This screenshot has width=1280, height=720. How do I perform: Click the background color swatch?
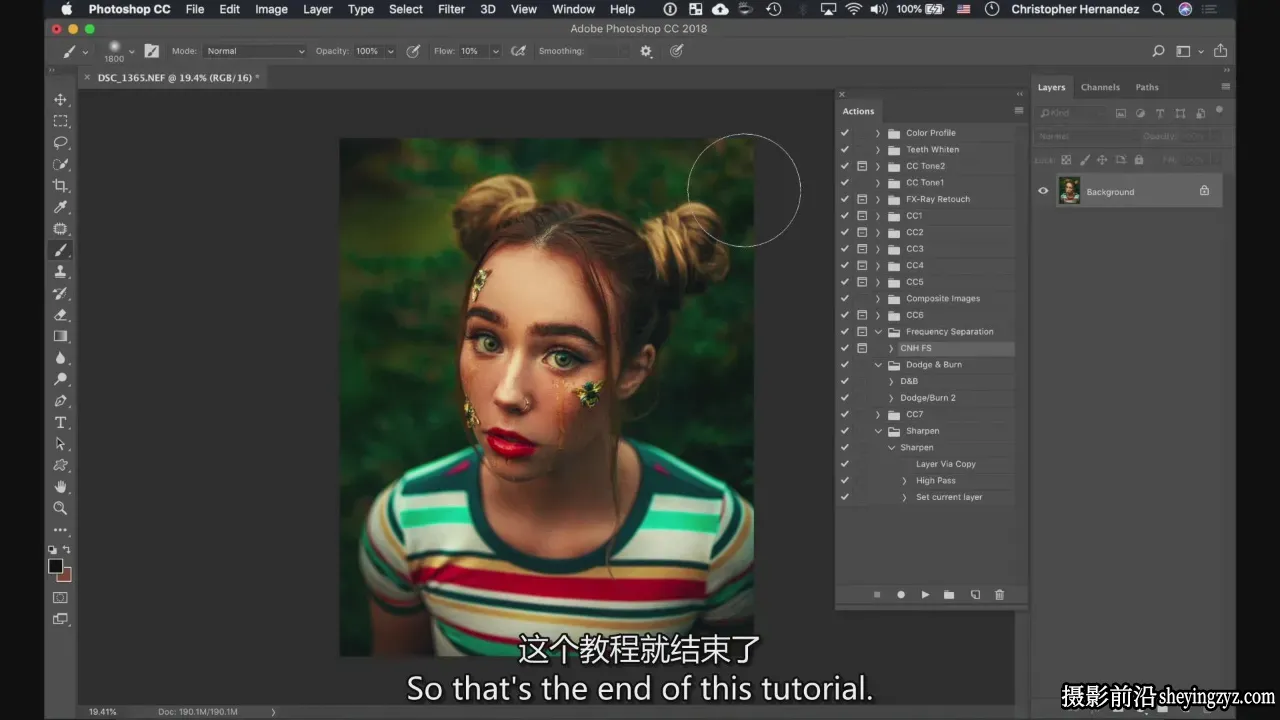(66, 575)
